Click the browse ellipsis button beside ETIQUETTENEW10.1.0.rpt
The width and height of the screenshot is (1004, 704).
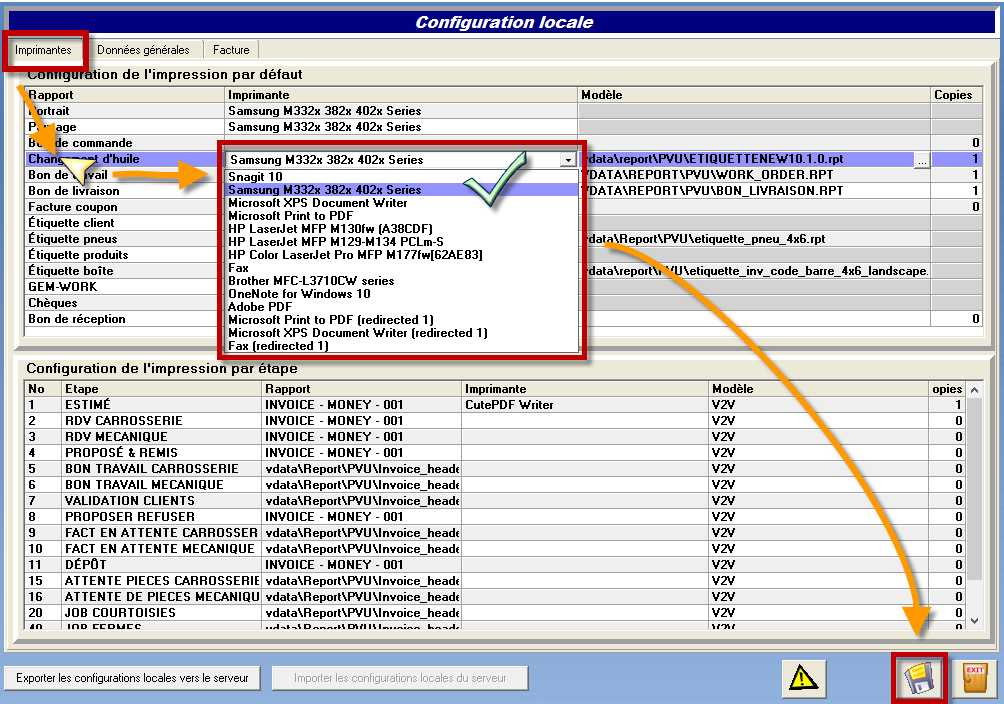click(921, 160)
